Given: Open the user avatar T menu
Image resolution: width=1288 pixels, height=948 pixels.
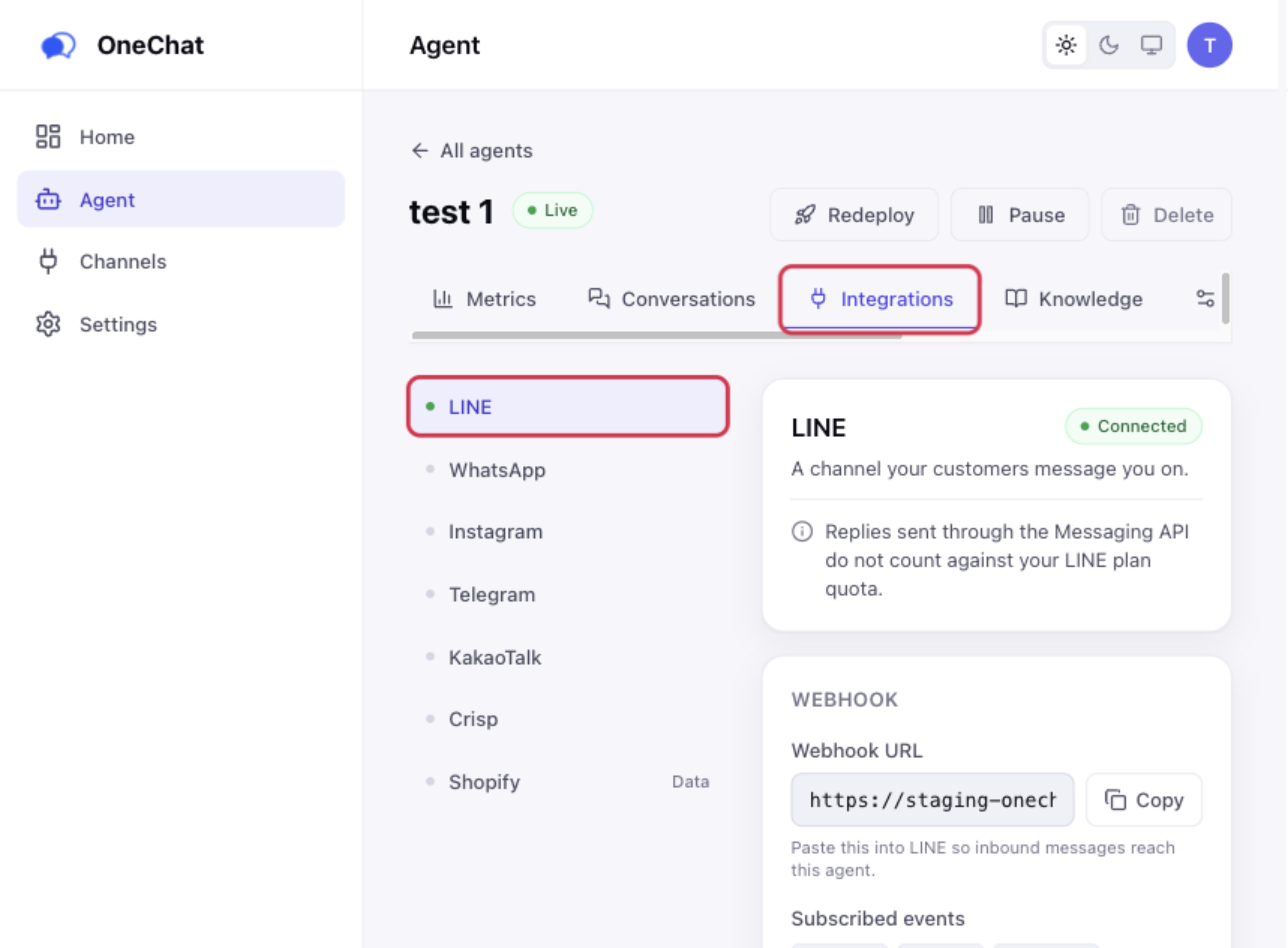Looking at the screenshot, I should (1210, 45).
